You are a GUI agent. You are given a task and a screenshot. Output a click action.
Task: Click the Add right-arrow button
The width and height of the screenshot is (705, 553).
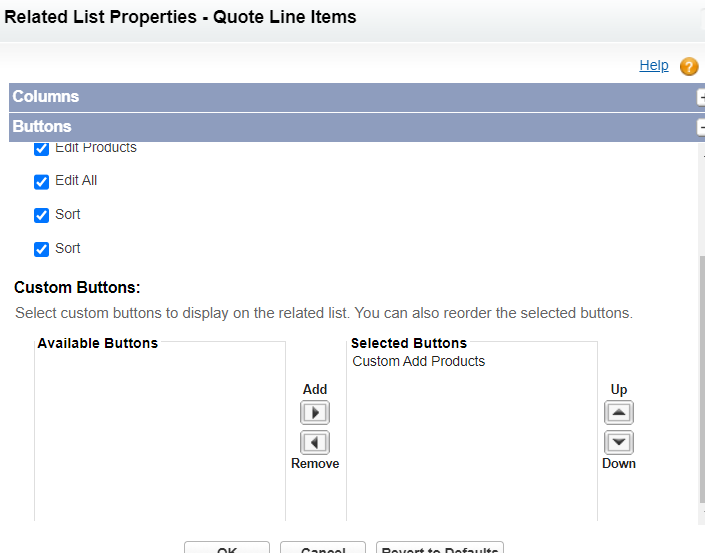(315, 413)
